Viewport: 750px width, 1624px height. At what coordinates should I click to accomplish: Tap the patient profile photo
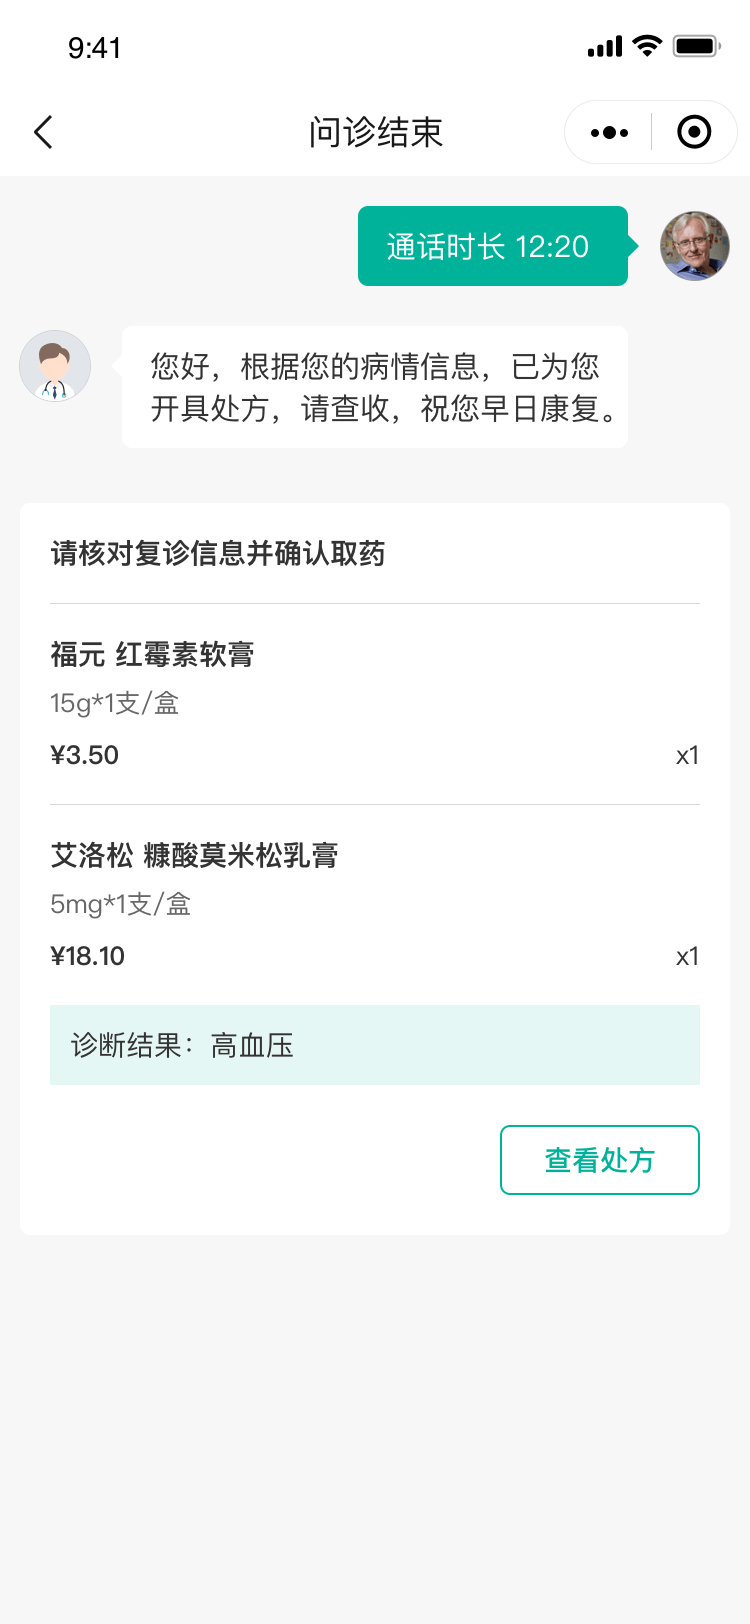click(694, 246)
